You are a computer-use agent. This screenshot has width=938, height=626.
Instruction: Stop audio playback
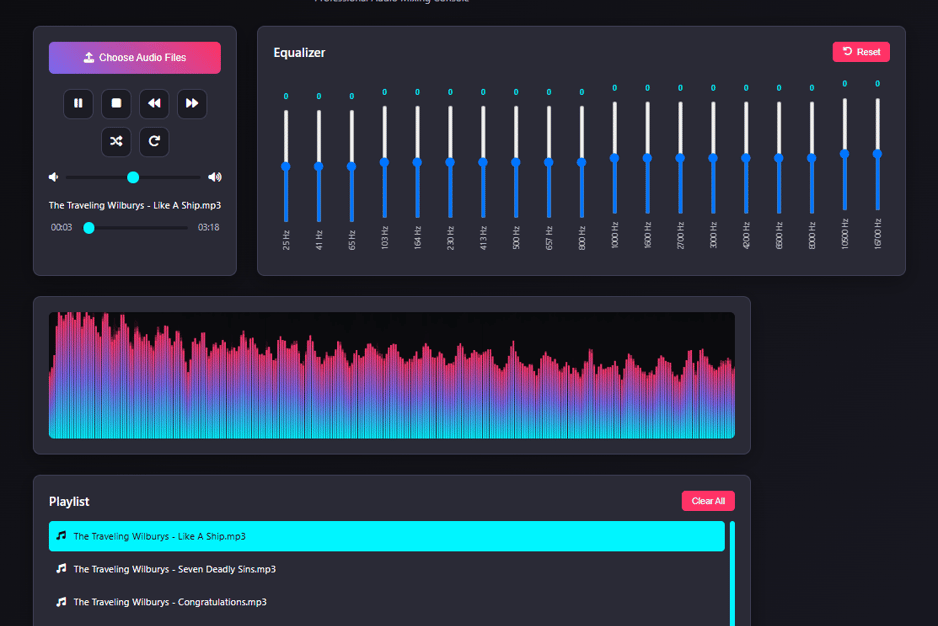[116, 104]
